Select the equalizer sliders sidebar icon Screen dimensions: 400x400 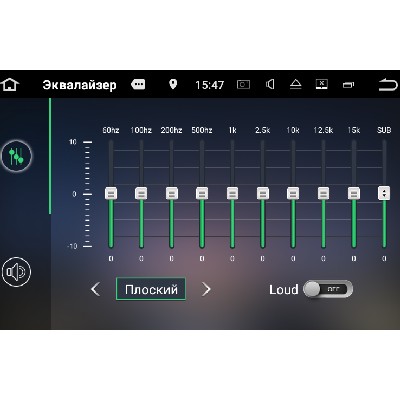[16, 156]
